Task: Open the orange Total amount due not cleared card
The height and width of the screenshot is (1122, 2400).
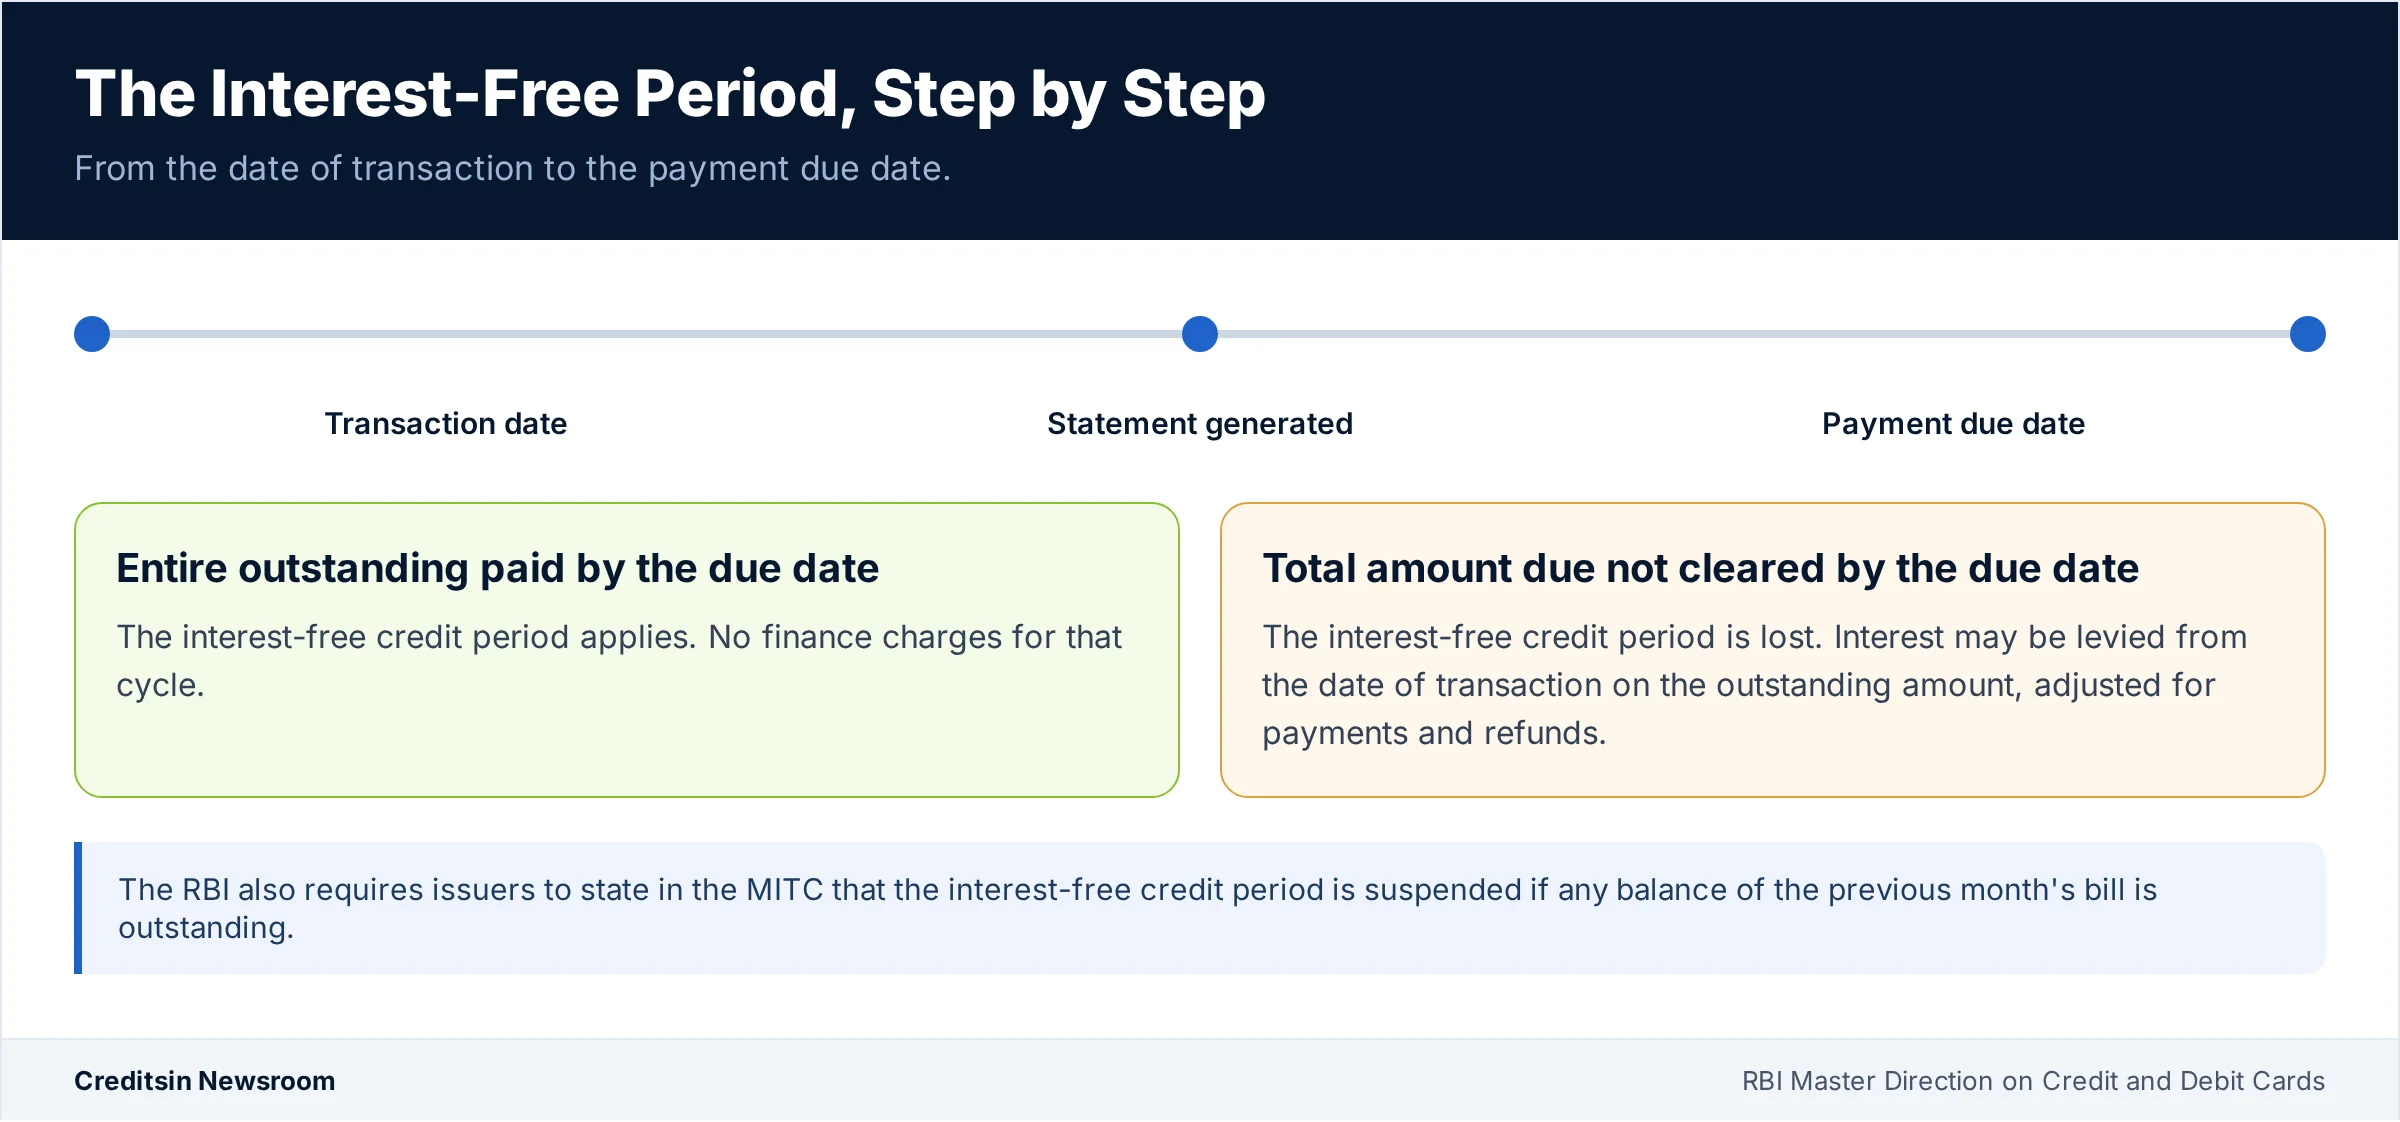Action: pos(1773,650)
